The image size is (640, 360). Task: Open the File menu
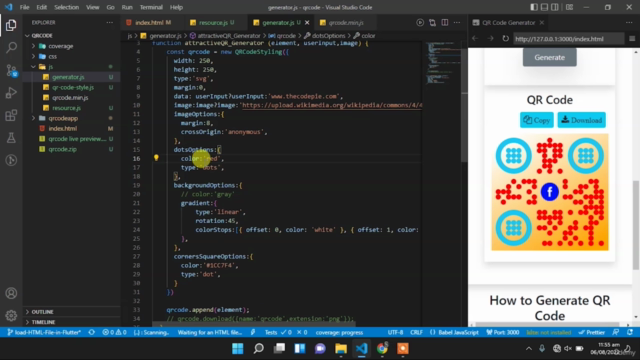pyautogui.click(x=24, y=7)
